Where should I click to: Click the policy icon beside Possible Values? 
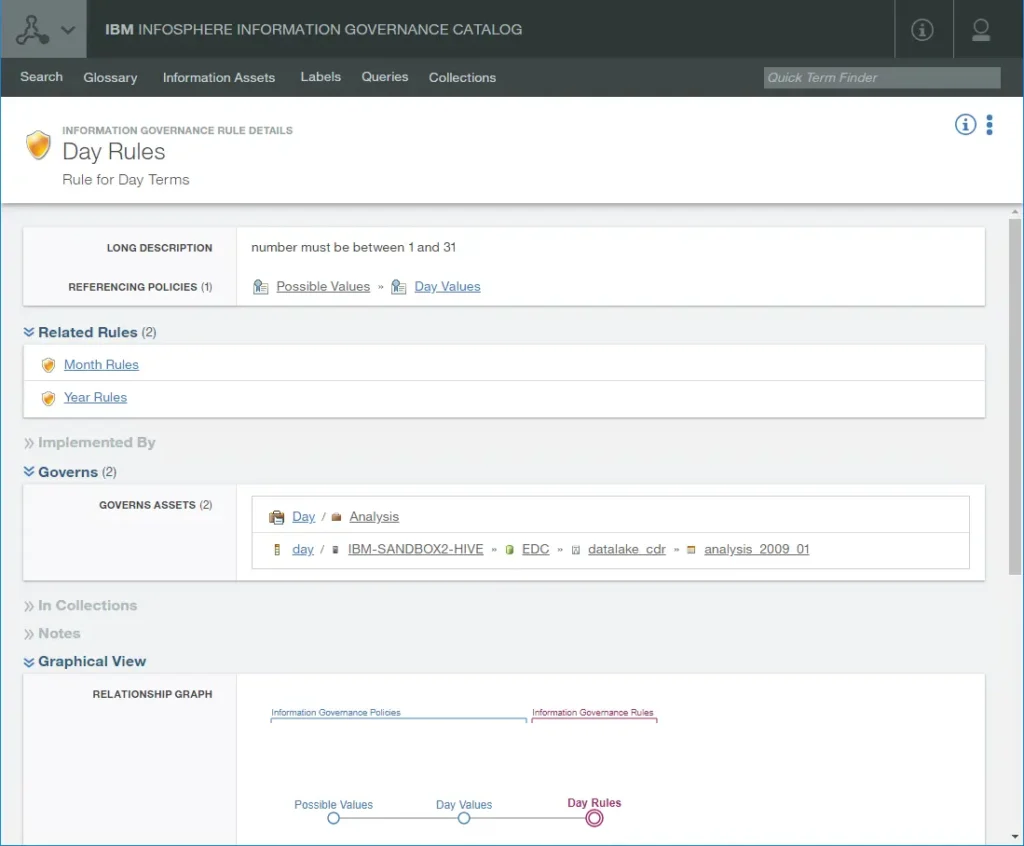[x=260, y=286]
